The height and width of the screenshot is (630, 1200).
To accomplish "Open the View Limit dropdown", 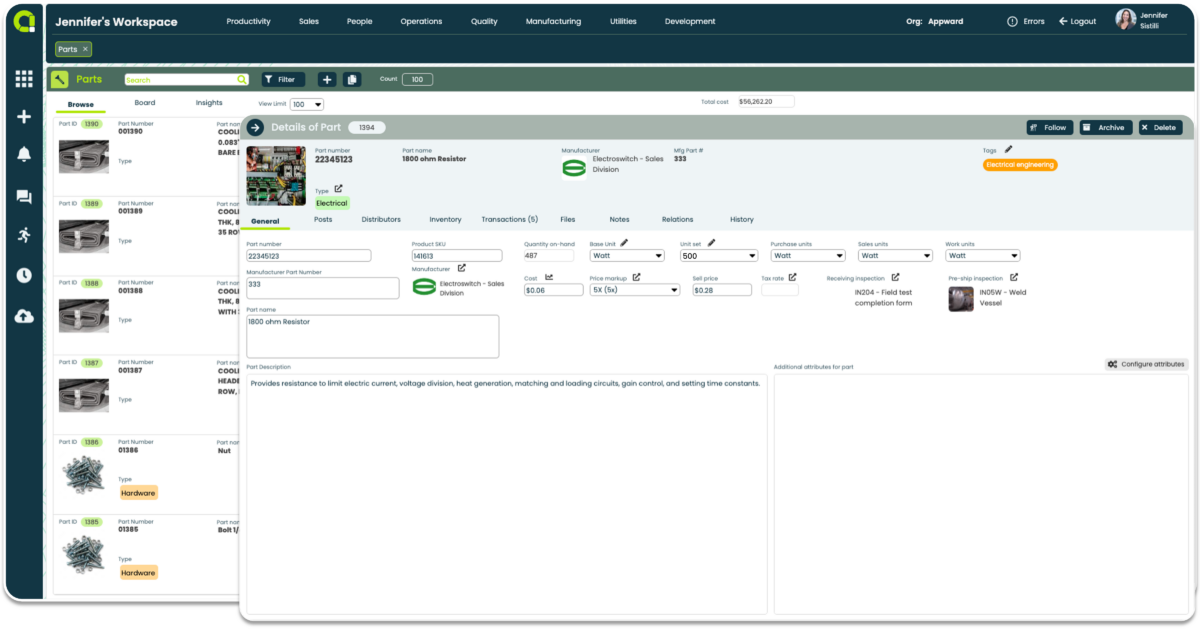I will click(306, 104).
